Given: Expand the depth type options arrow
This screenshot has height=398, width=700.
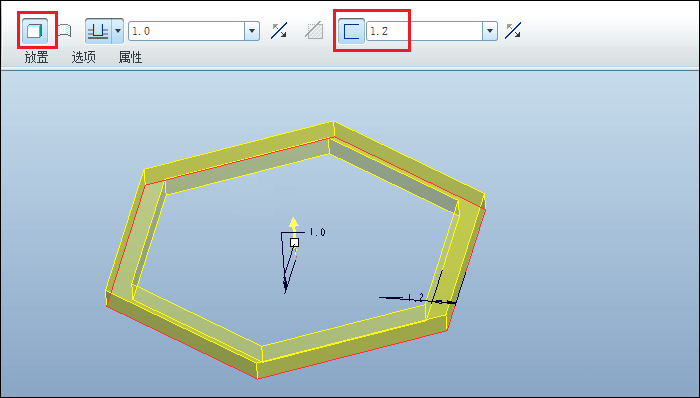Looking at the screenshot, I should coord(118,31).
